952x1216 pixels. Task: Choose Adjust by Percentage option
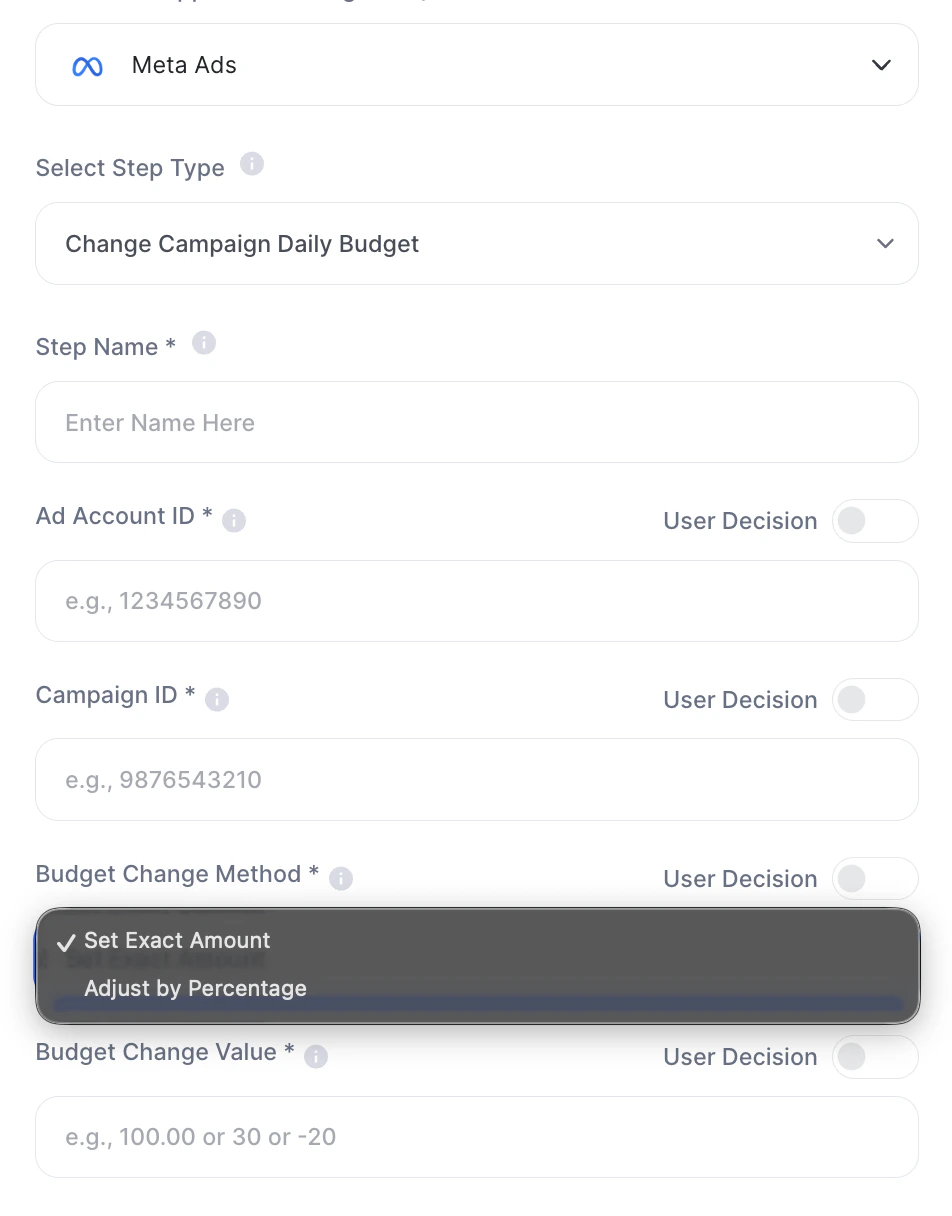click(195, 988)
